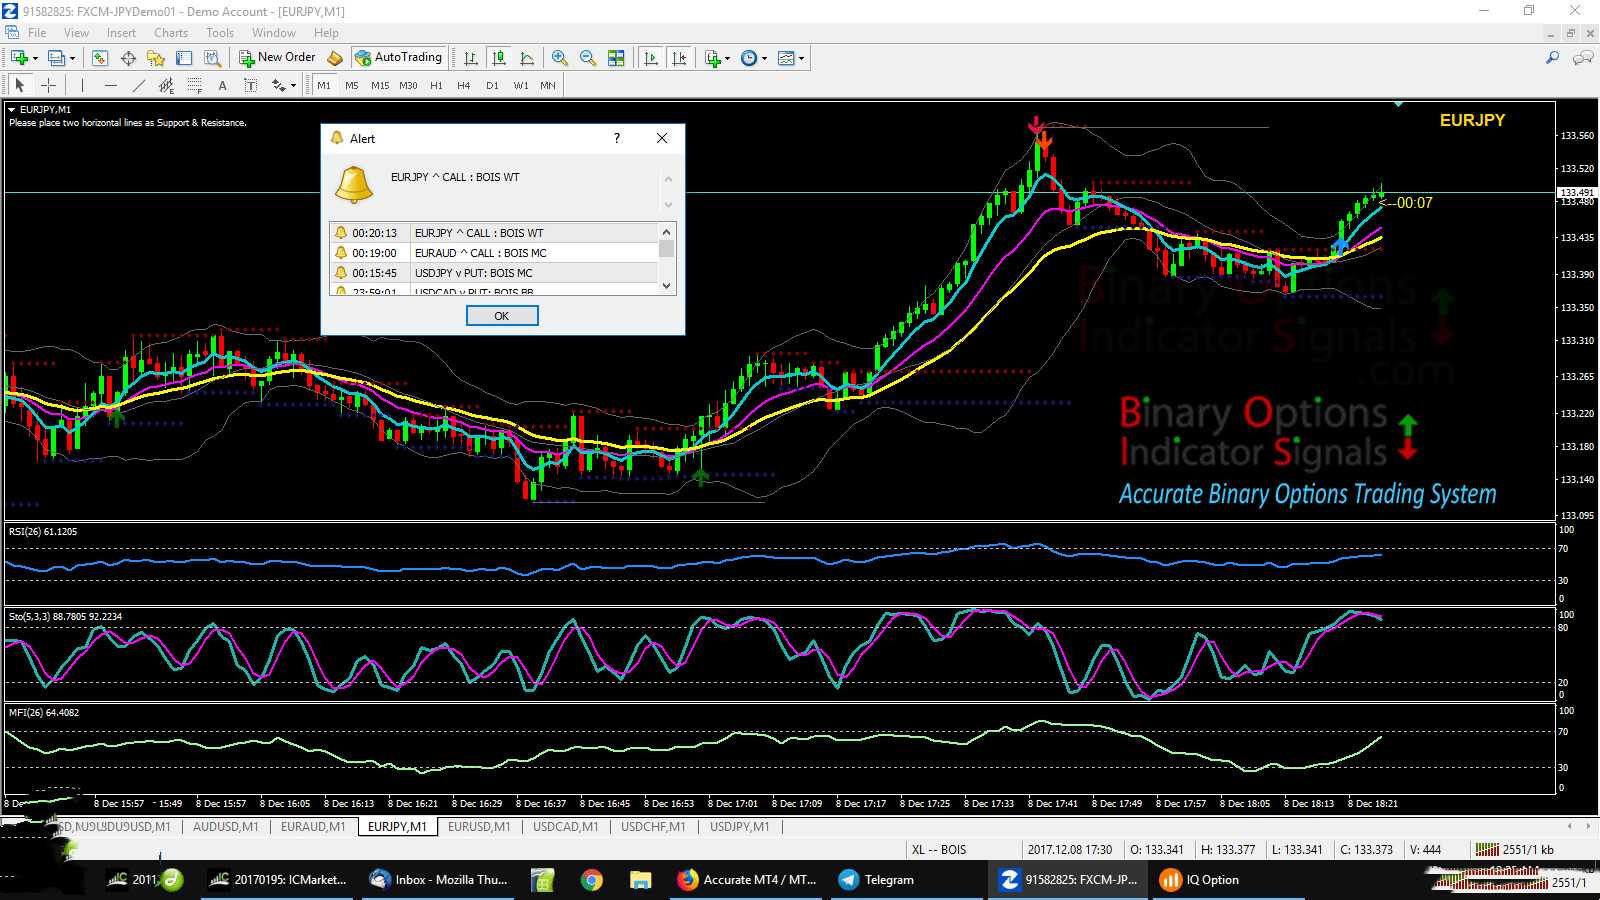
Task: Switch chart to Bar Chart mode
Action: [470, 58]
